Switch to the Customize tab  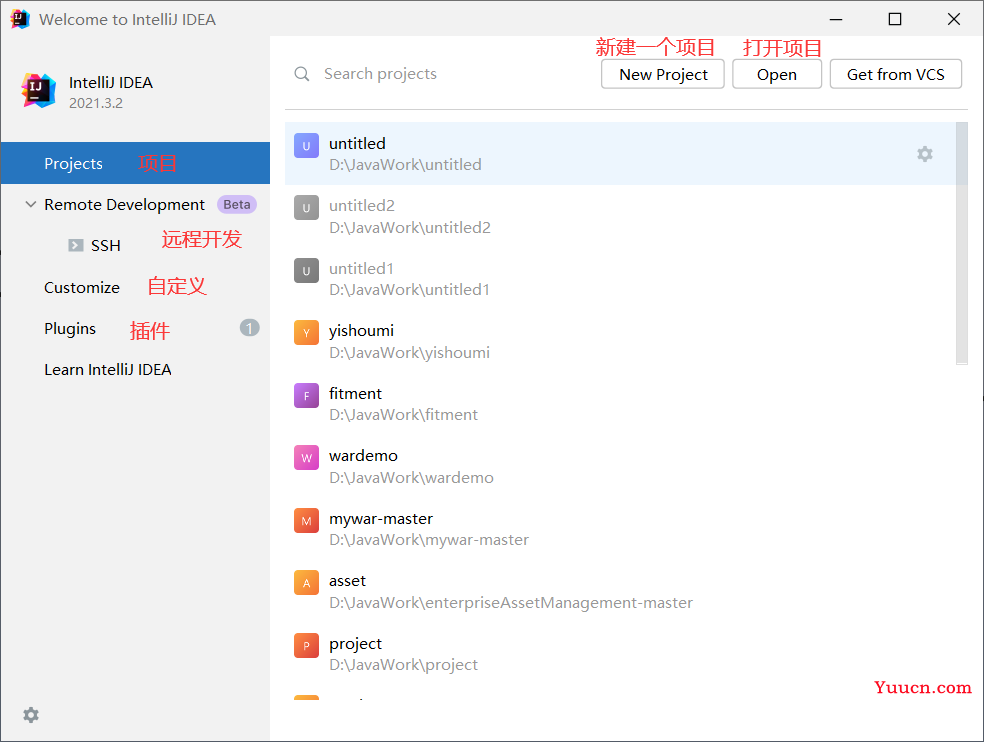pyautogui.click(x=82, y=288)
